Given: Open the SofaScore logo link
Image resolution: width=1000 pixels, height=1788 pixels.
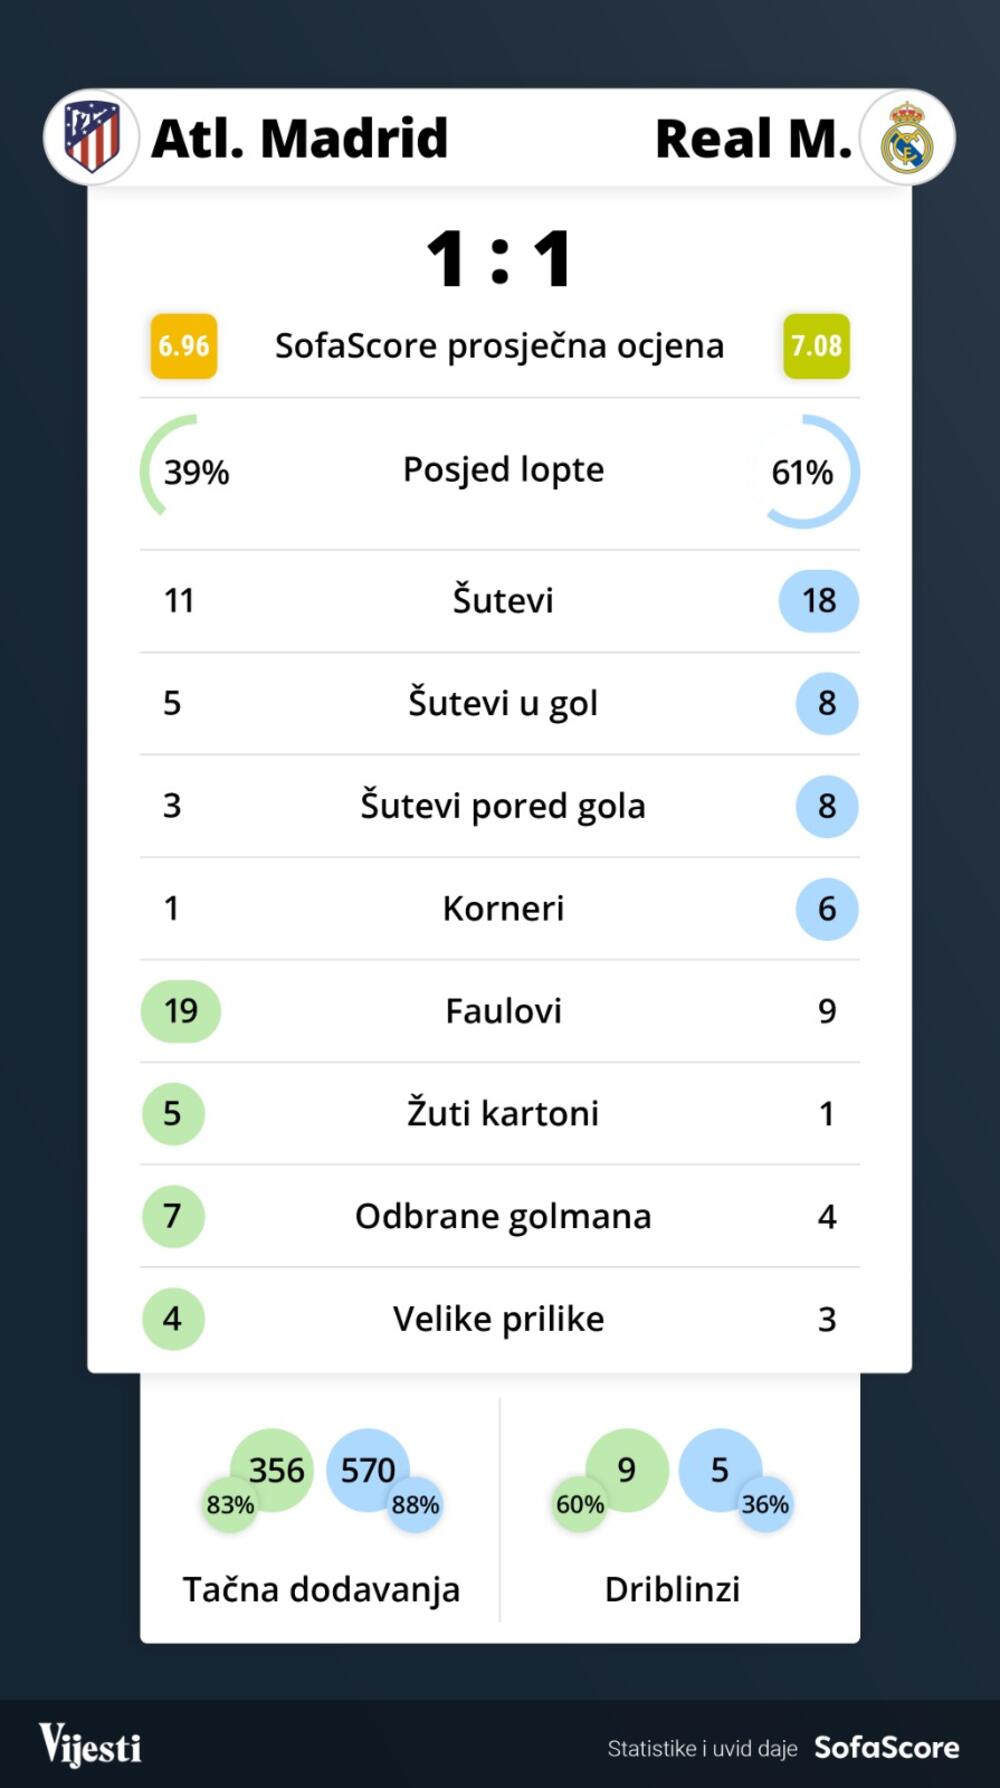Looking at the screenshot, I should click(x=886, y=1747).
